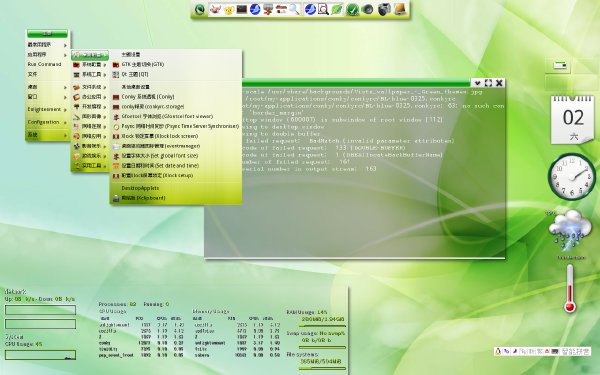Maximize the terminal window
The height and width of the screenshot is (375, 600).
tap(488, 83)
